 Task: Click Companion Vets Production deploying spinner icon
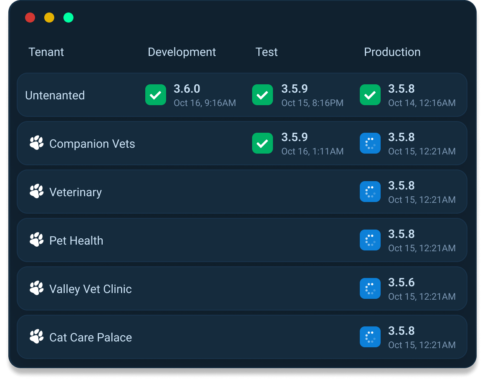(x=370, y=143)
